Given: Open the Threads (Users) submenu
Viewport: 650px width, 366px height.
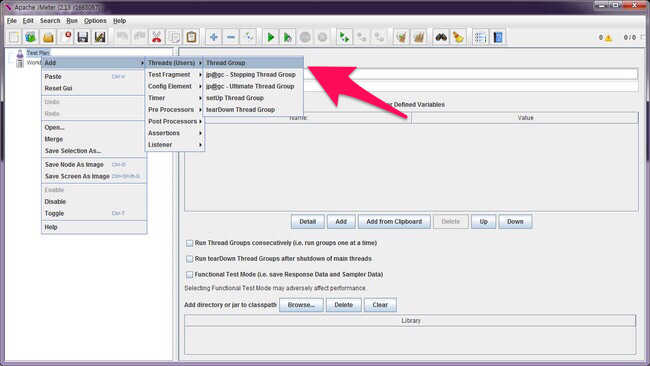Looking at the screenshot, I should 175,63.
